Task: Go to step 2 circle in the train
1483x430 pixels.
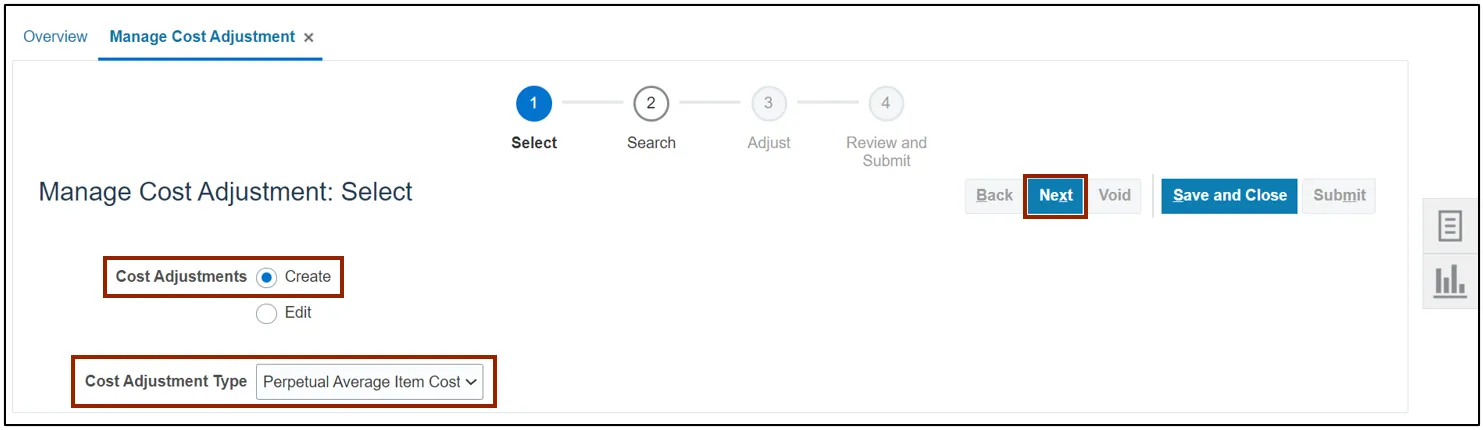Action: coord(651,103)
